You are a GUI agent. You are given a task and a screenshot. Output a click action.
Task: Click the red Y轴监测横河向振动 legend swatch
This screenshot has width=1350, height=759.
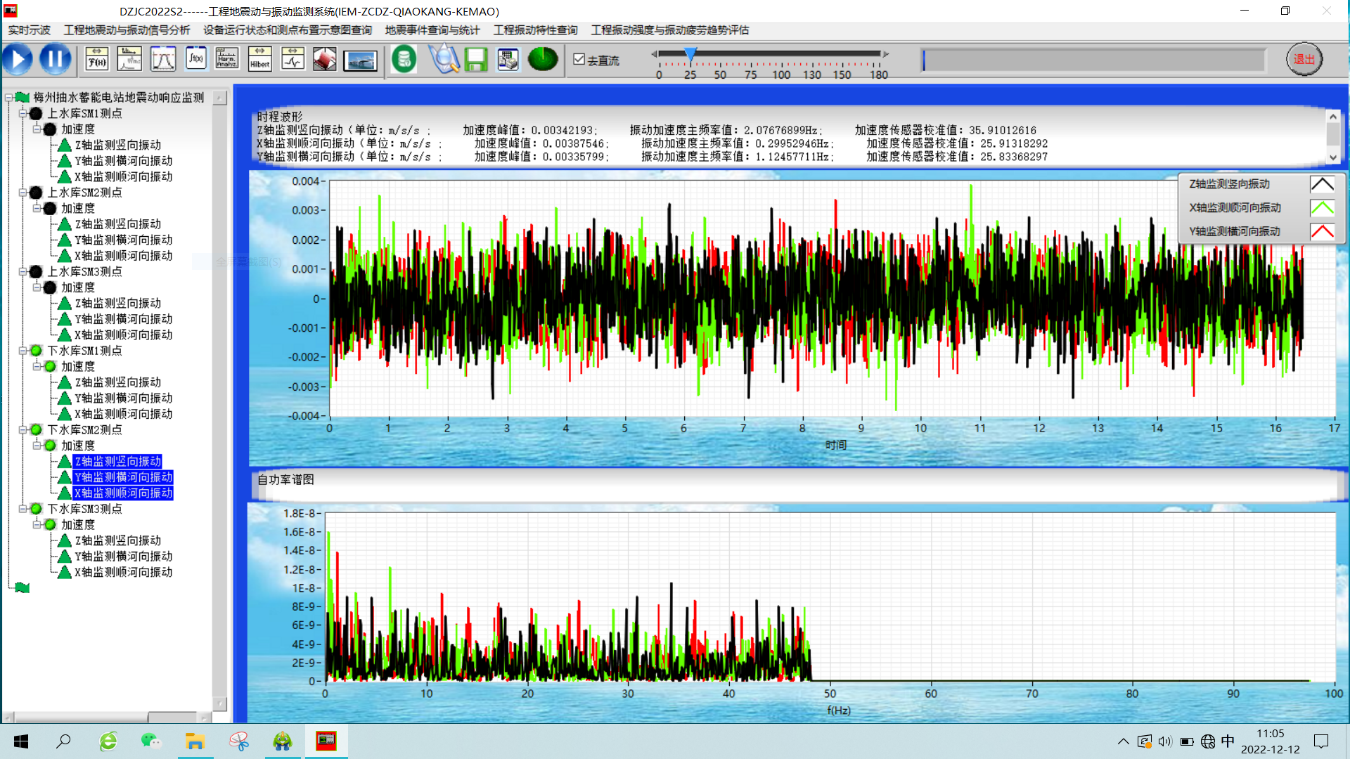coord(1322,232)
